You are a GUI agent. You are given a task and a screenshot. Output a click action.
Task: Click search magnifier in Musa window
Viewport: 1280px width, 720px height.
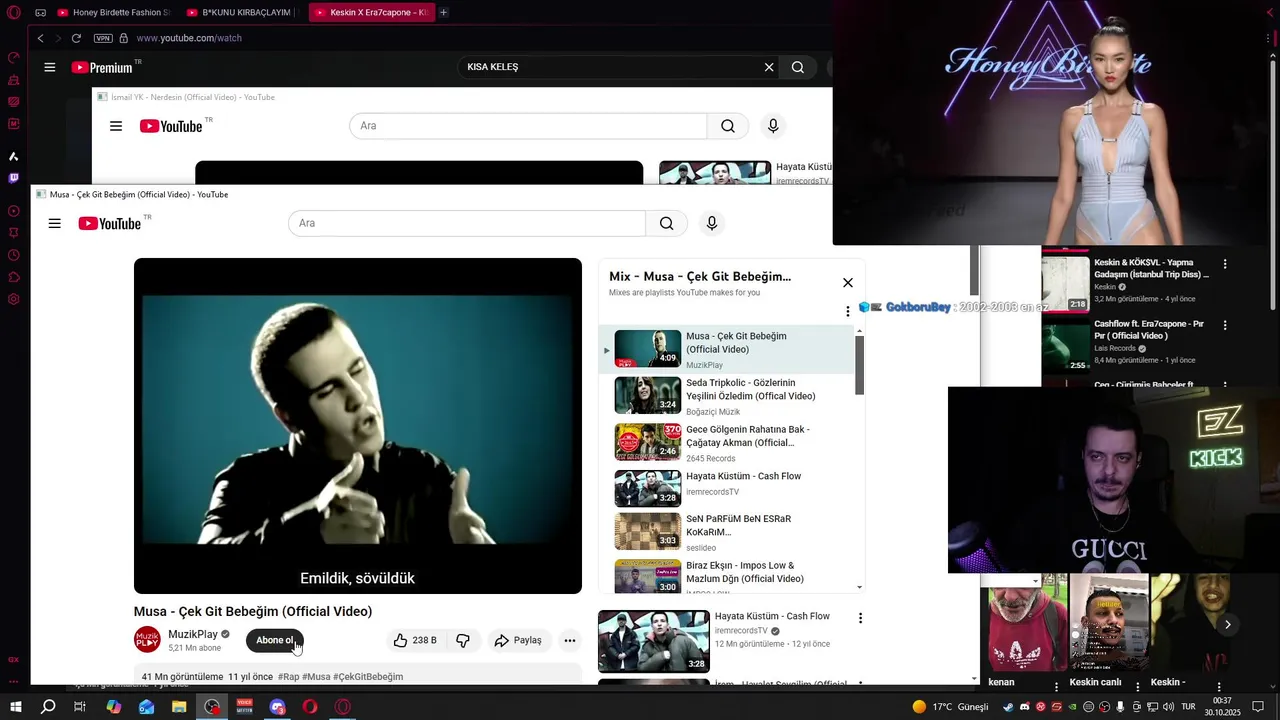click(666, 223)
